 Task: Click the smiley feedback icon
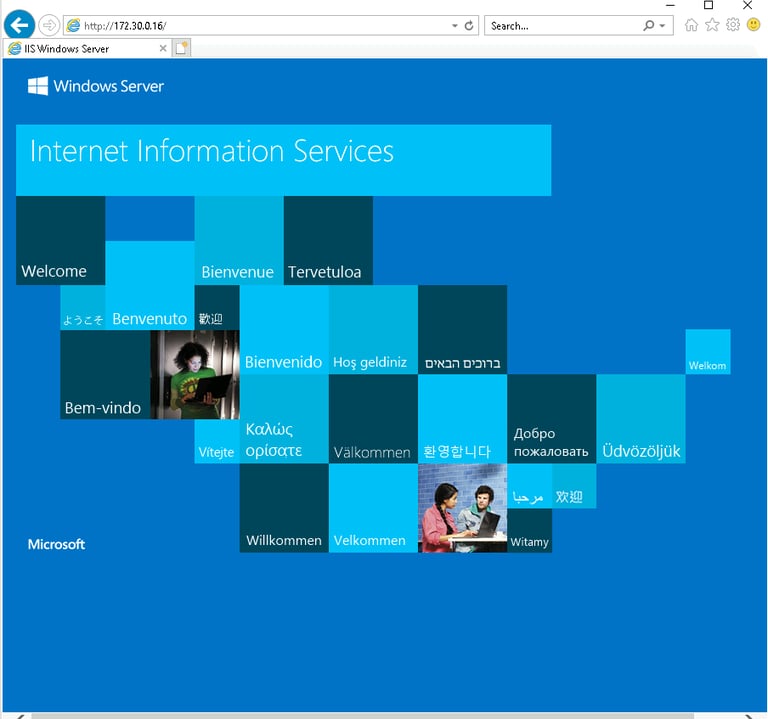pyautogui.click(x=753, y=24)
